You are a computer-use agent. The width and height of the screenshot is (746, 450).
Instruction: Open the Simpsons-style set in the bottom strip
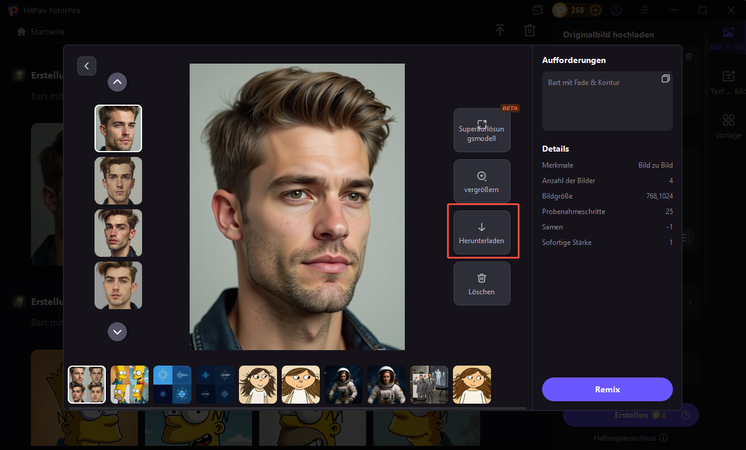pos(129,384)
